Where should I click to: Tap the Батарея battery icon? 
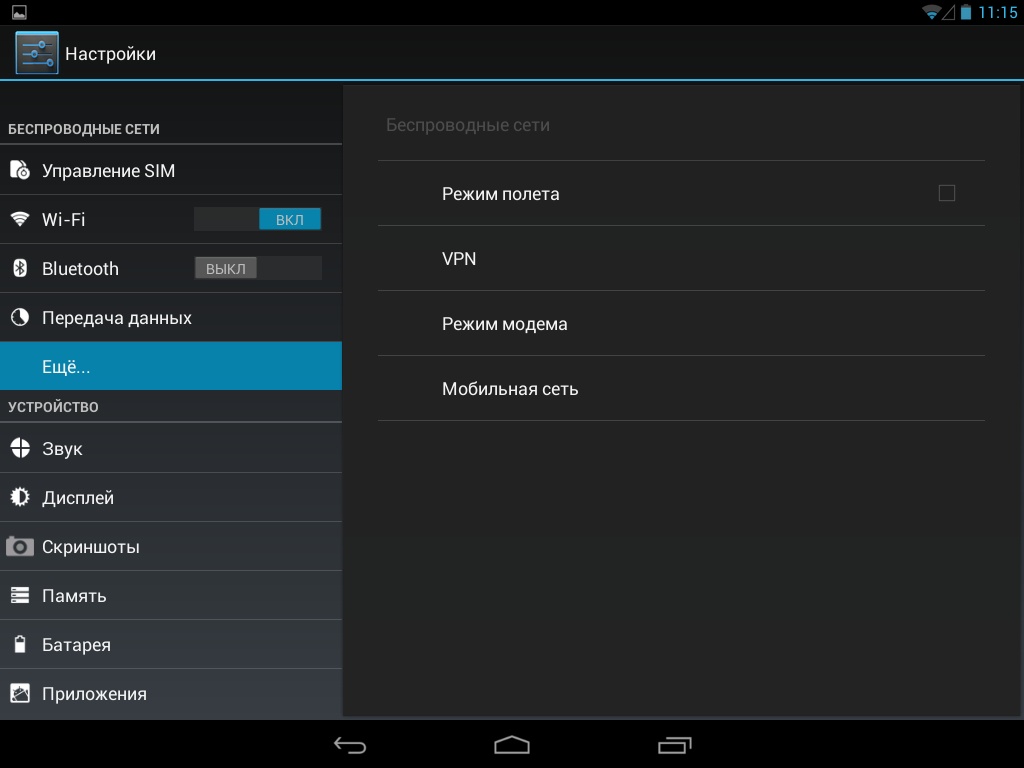[20, 645]
